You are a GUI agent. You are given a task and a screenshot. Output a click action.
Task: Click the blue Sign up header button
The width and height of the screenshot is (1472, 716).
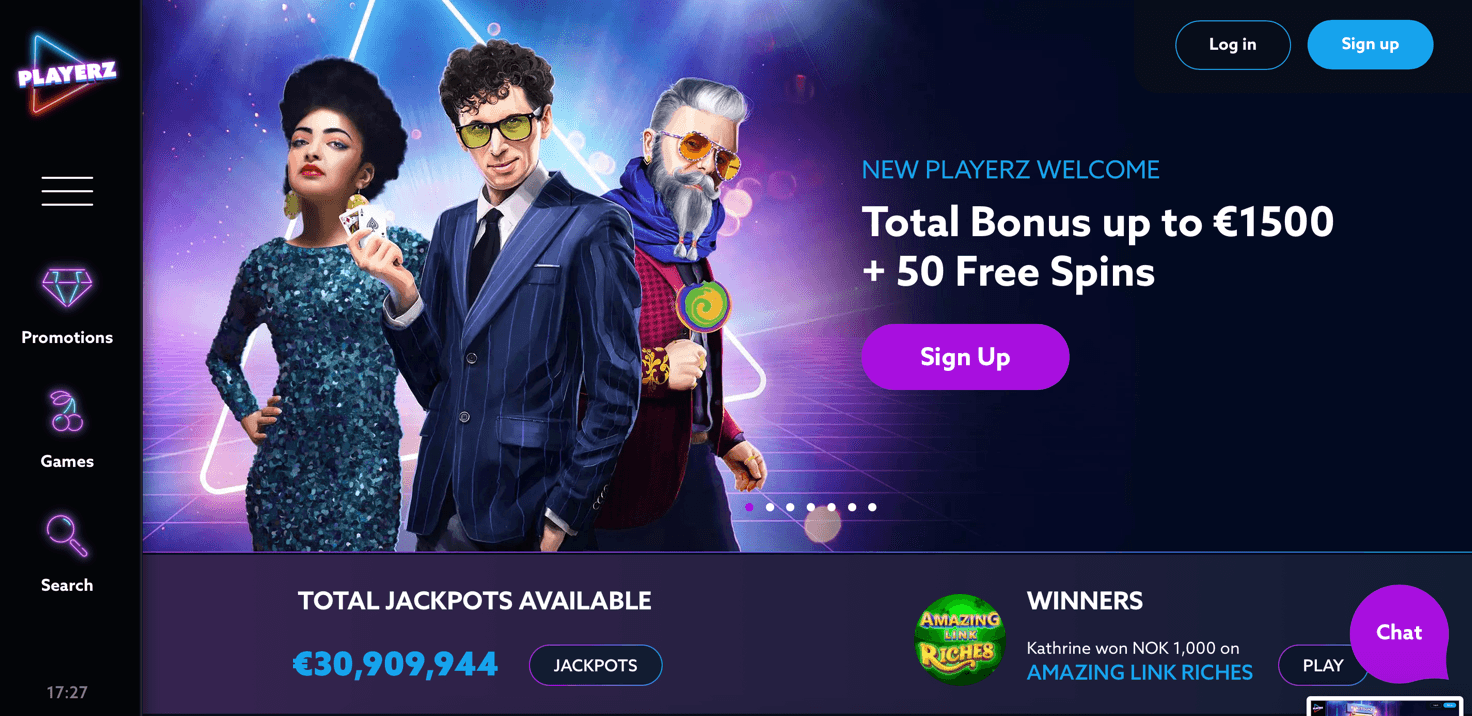1370,45
